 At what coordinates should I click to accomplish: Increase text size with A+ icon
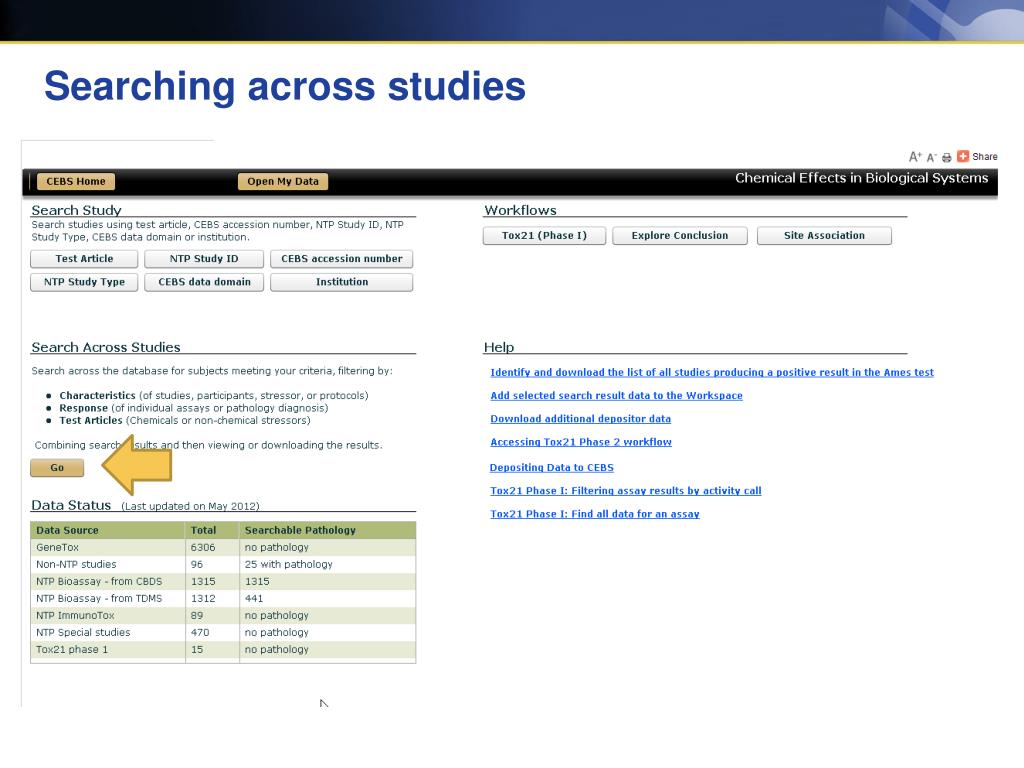(915, 157)
